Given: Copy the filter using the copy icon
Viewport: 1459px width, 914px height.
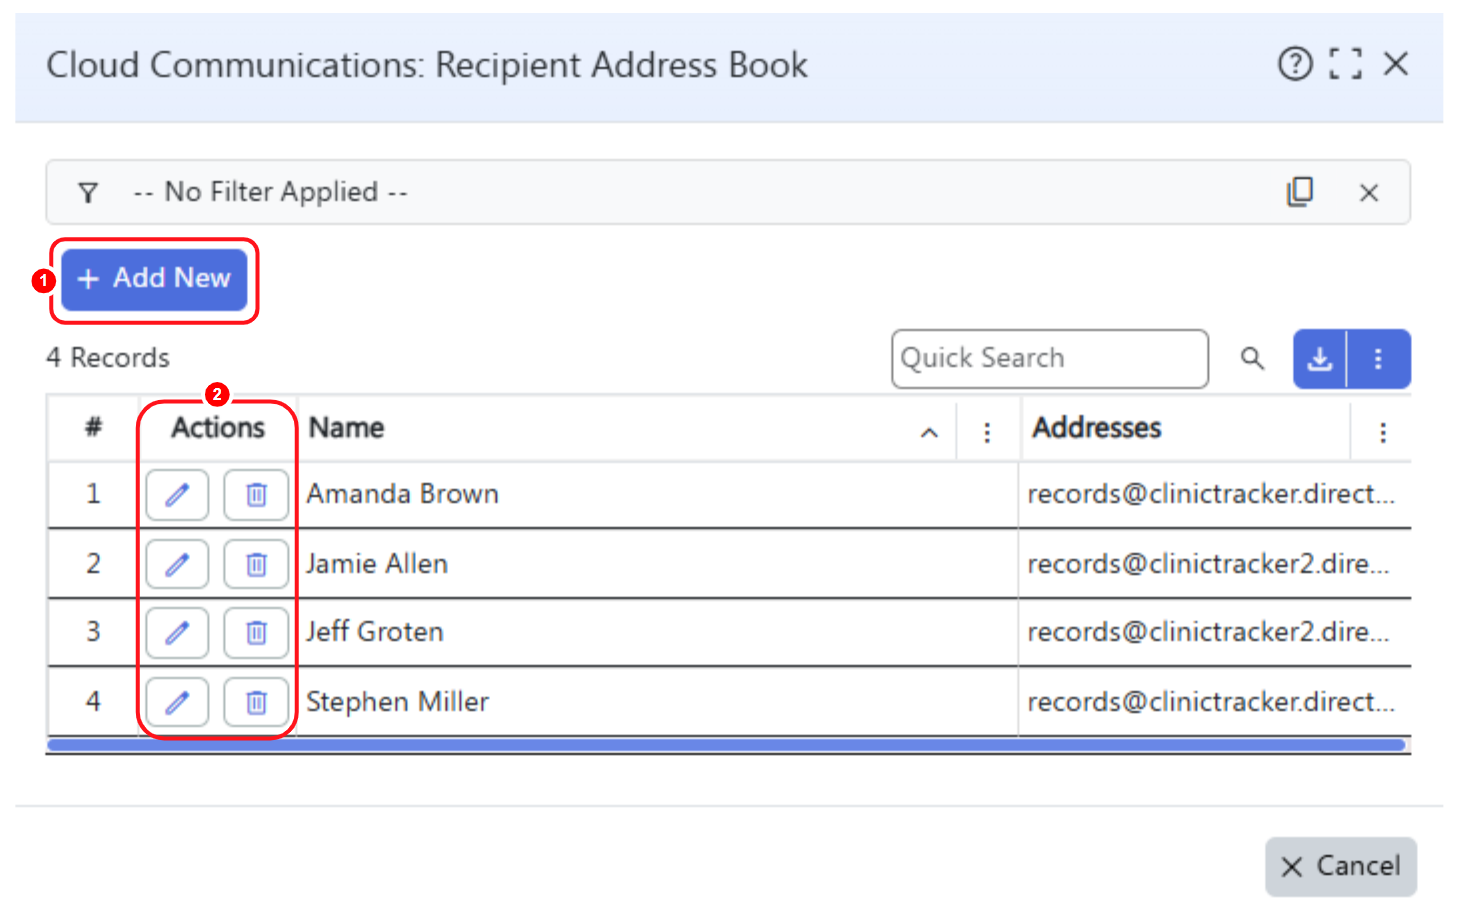Looking at the screenshot, I should point(1300,191).
